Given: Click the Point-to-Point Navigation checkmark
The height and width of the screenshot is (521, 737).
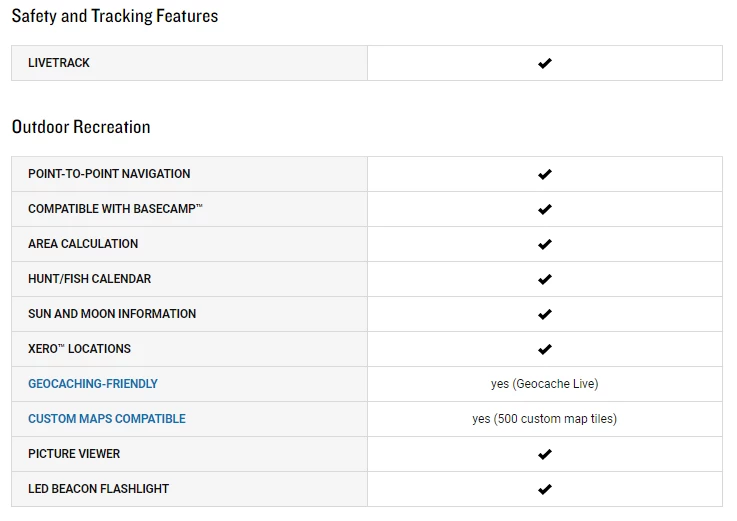Looking at the screenshot, I should [x=545, y=174].
